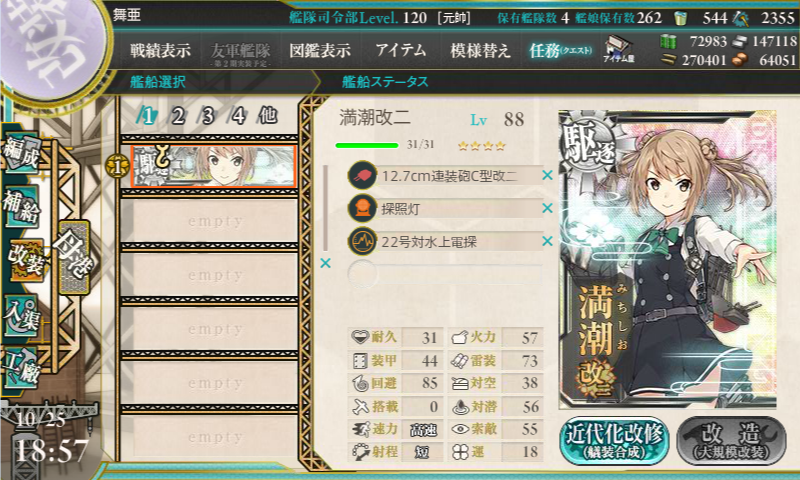Image resolution: width=800 pixels, height=480 pixels.
Task: Remove the 22号対水上電探 radar equipment
Action: coord(547,241)
